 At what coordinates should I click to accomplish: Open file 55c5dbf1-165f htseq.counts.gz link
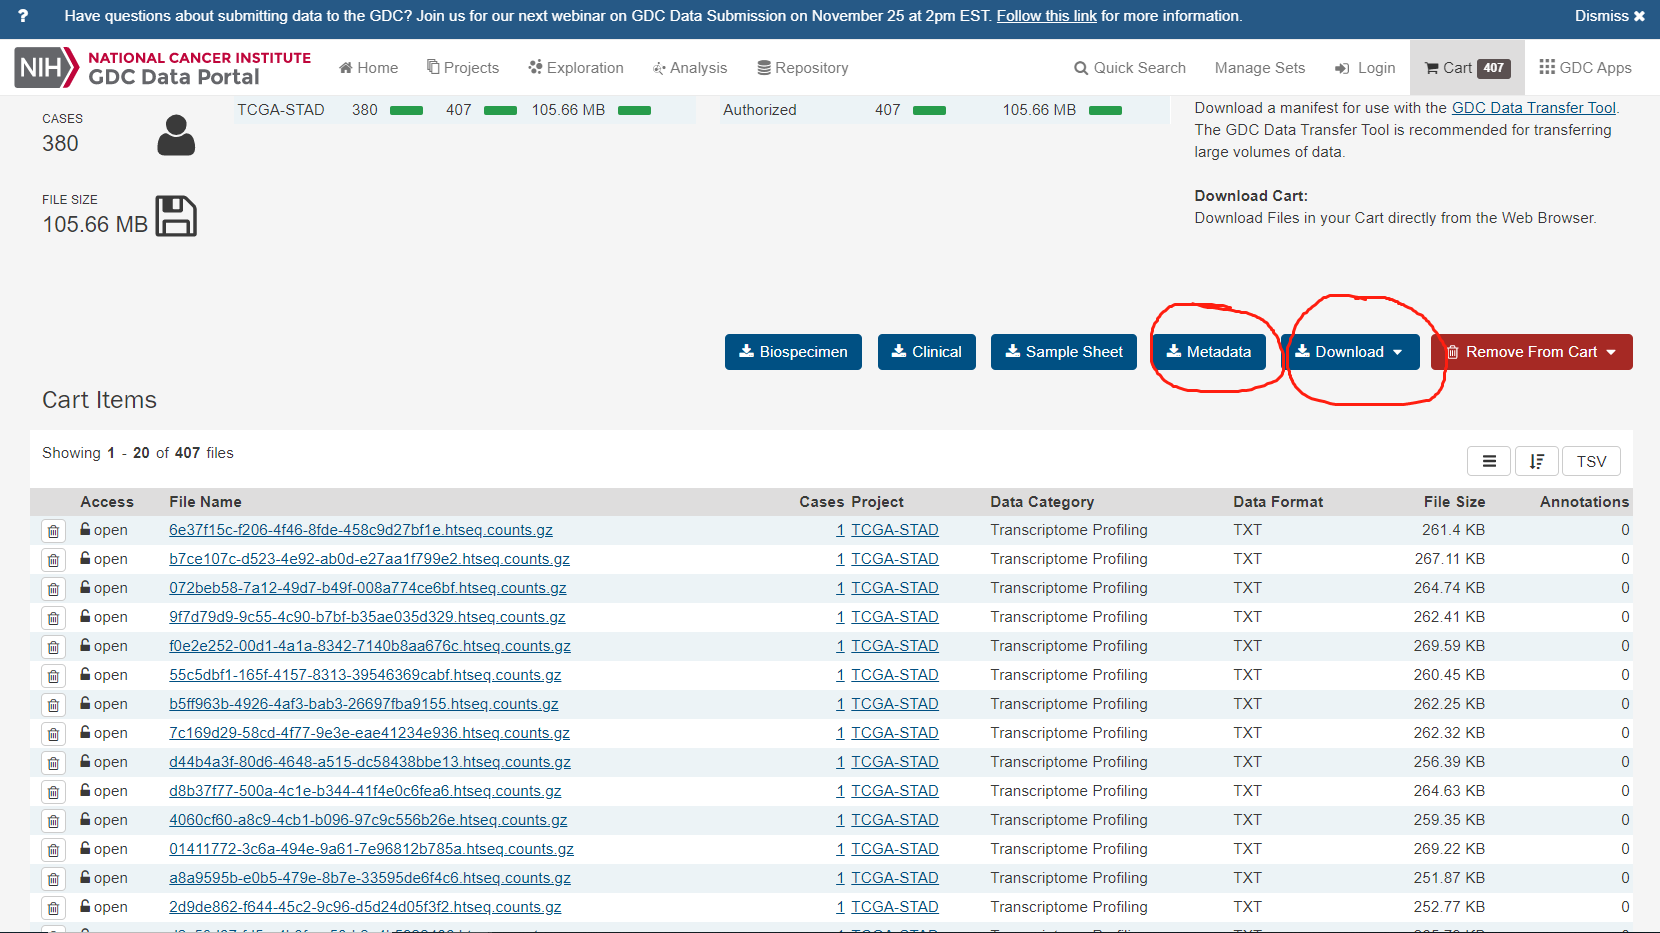(365, 675)
